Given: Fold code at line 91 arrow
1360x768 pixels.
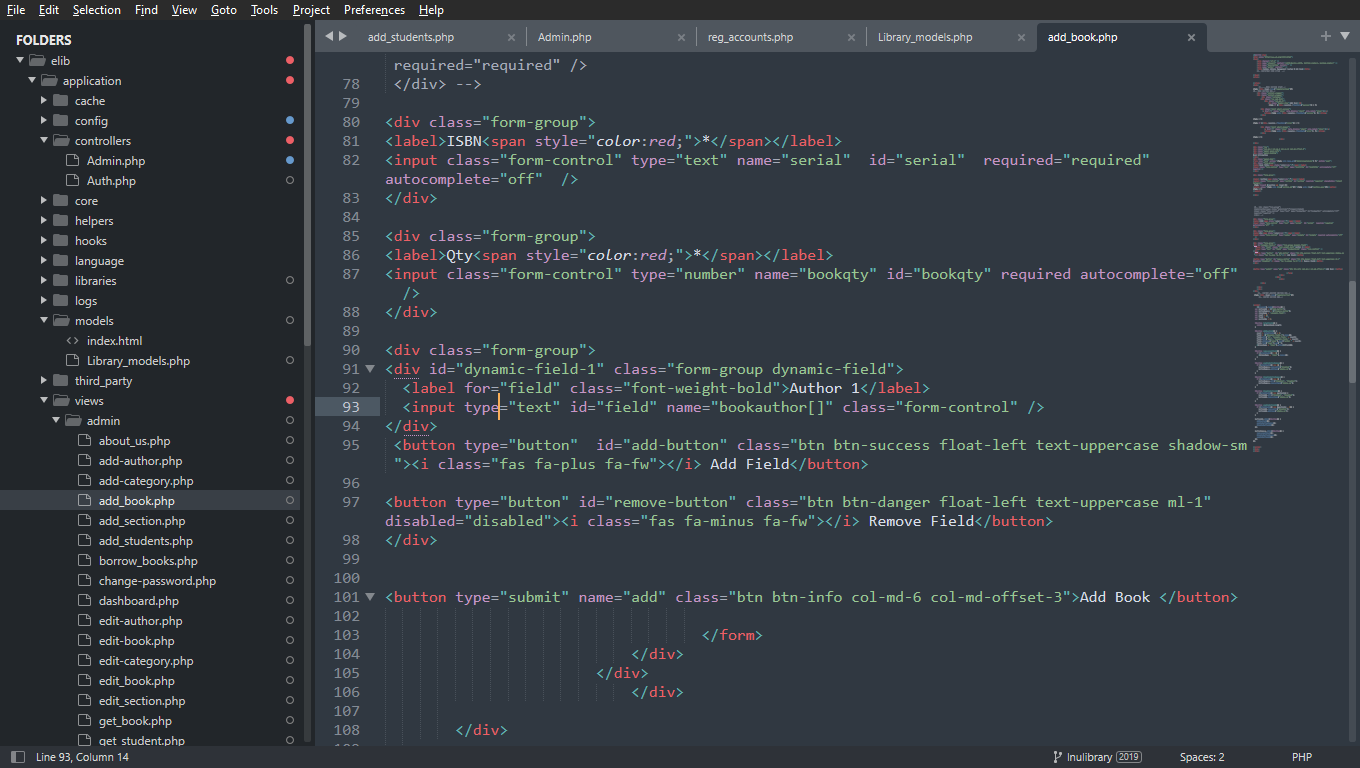Looking at the screenshot, I should click(x=370, y=369).
